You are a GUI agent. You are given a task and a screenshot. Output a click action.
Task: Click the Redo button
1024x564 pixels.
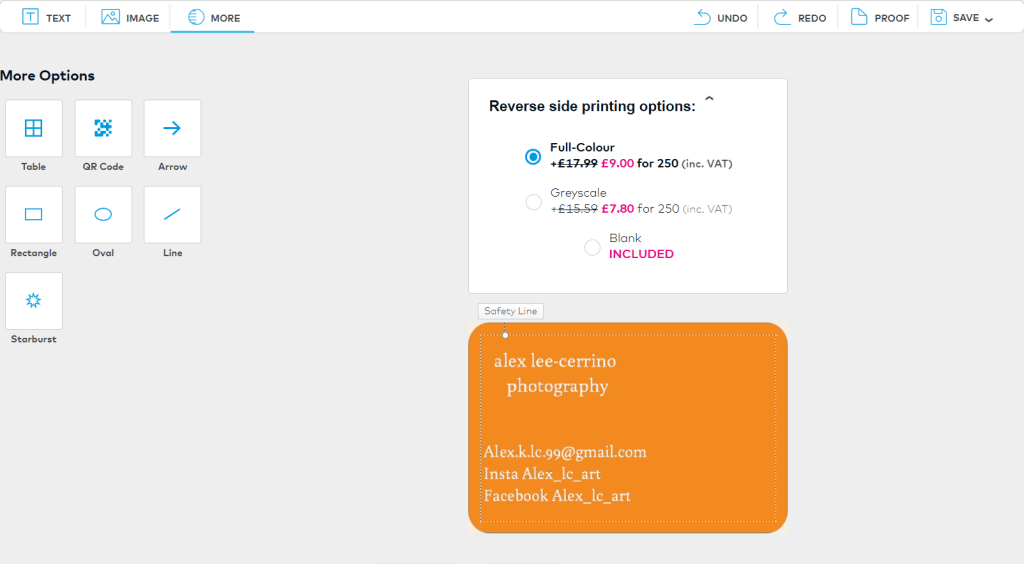click(799, 17)
